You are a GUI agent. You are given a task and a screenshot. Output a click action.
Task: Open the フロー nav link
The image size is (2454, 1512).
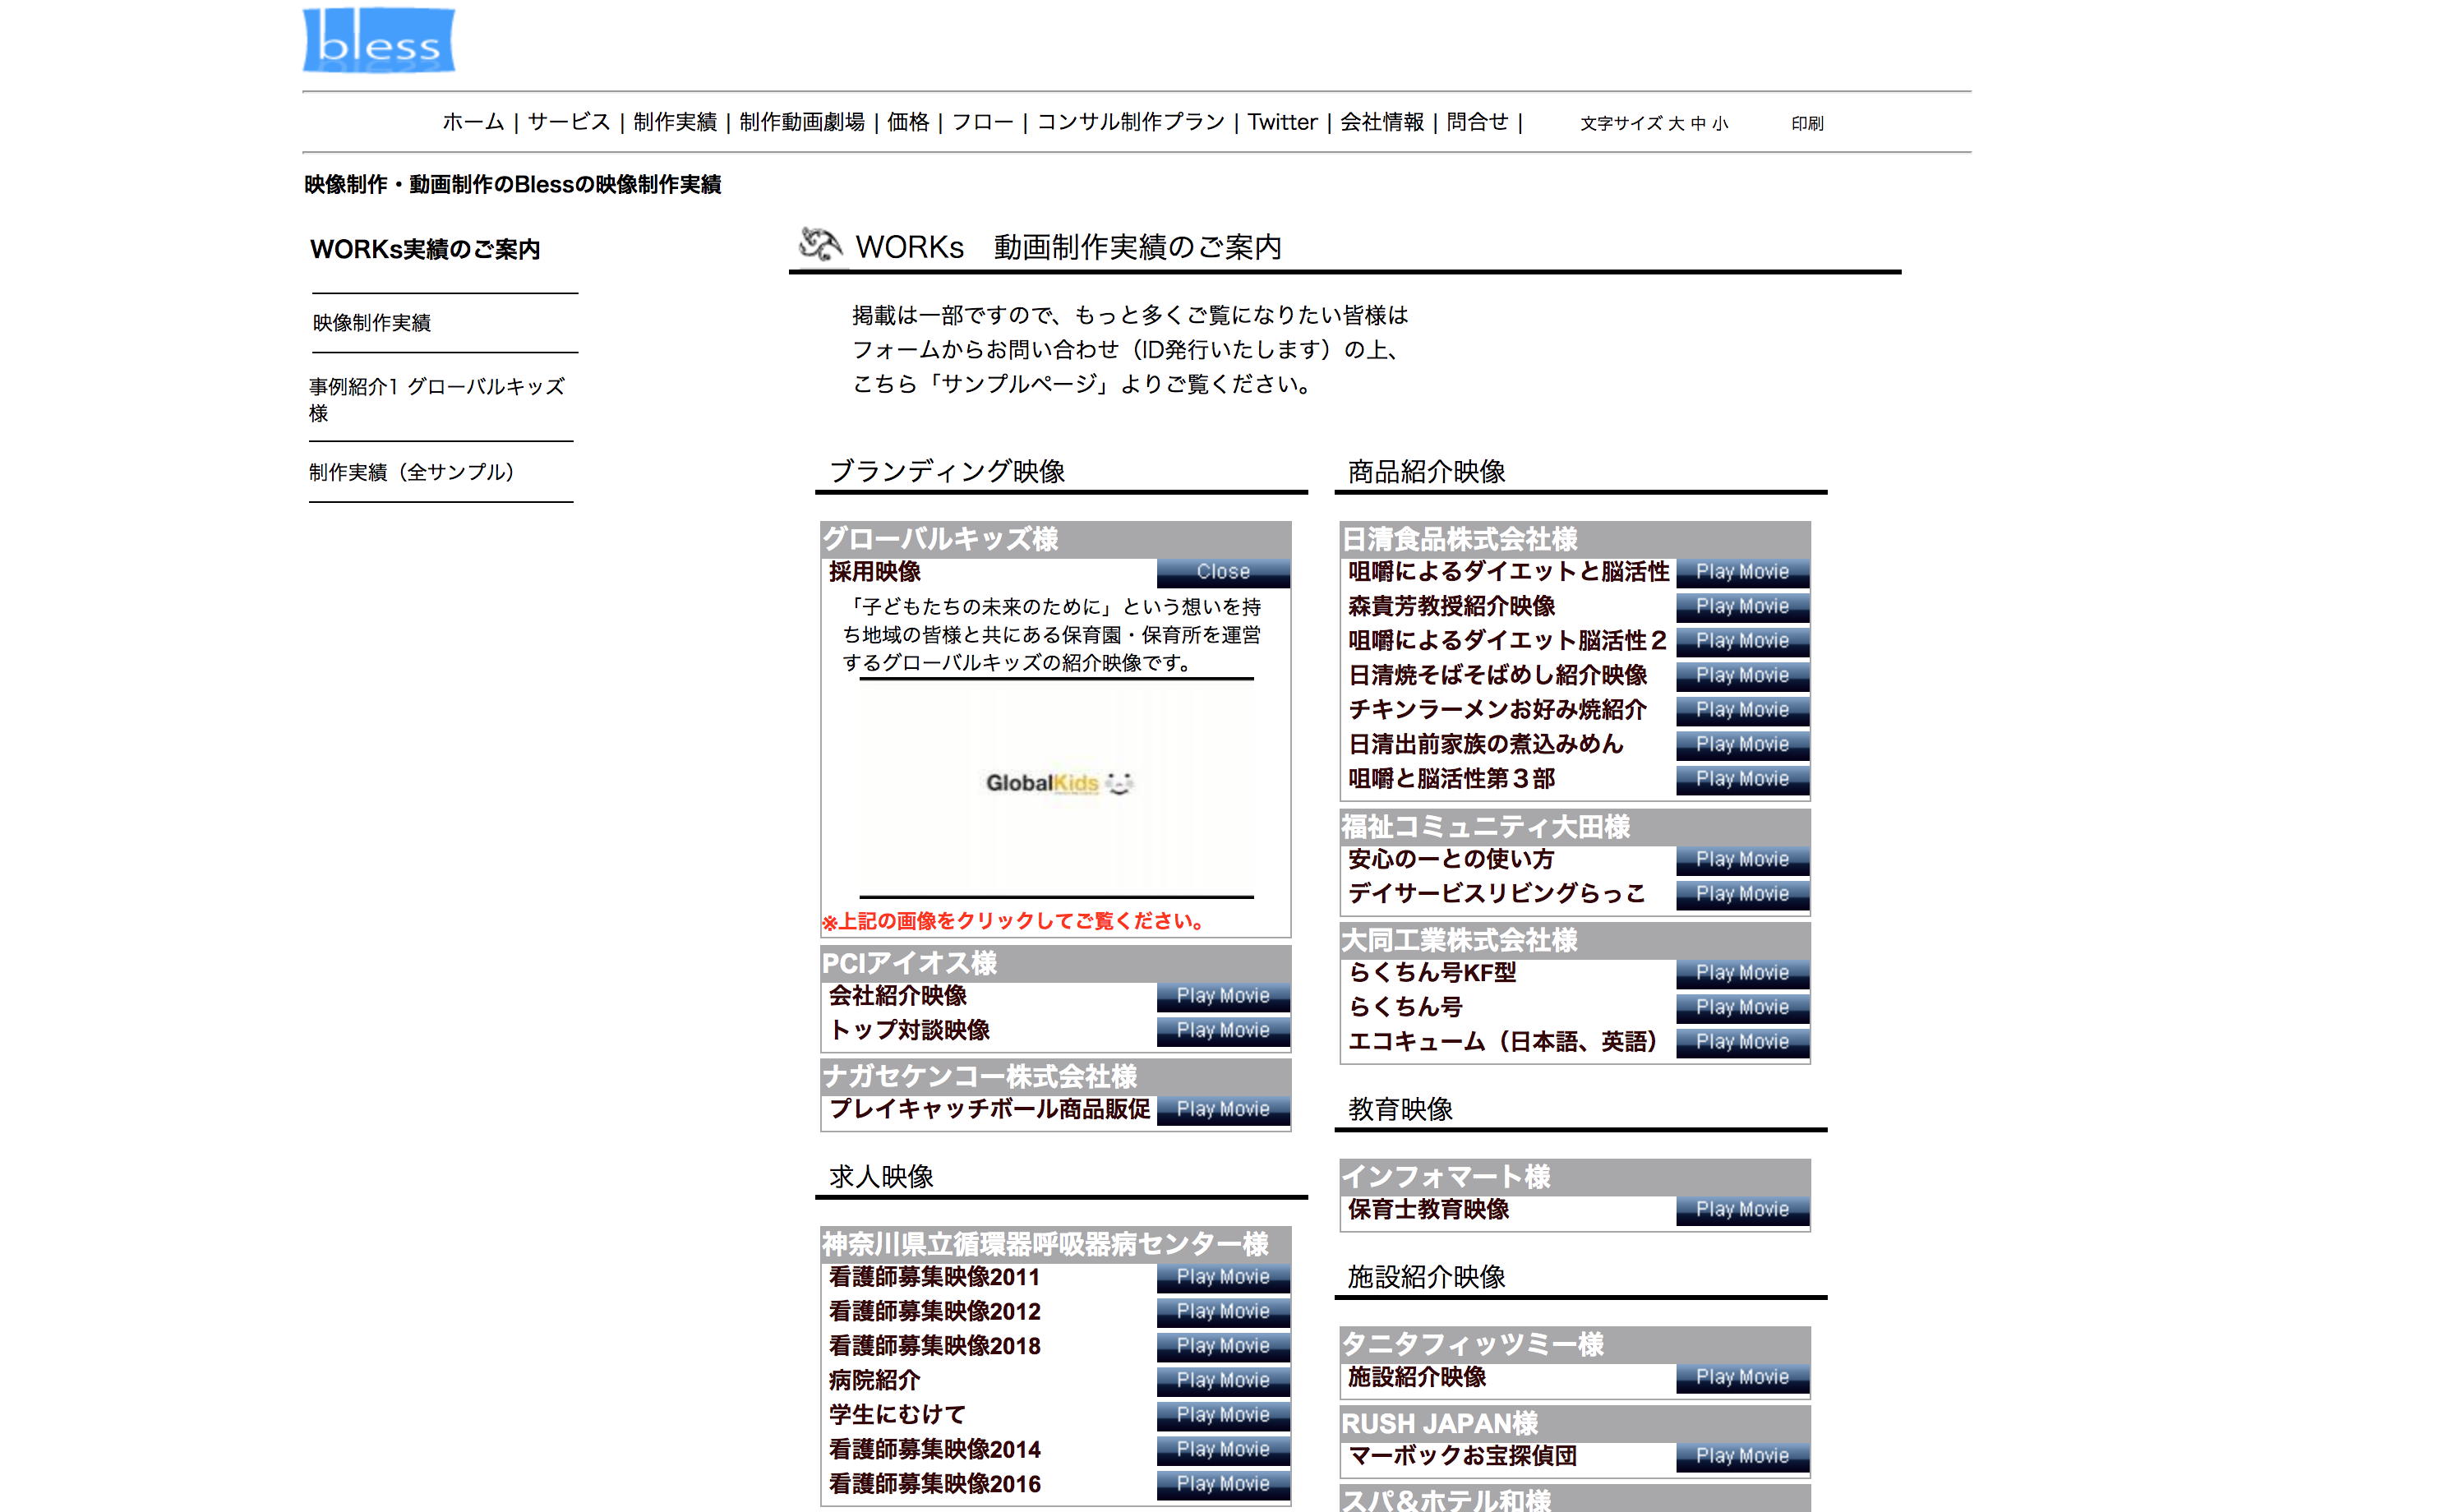click(x=982, y=122)
